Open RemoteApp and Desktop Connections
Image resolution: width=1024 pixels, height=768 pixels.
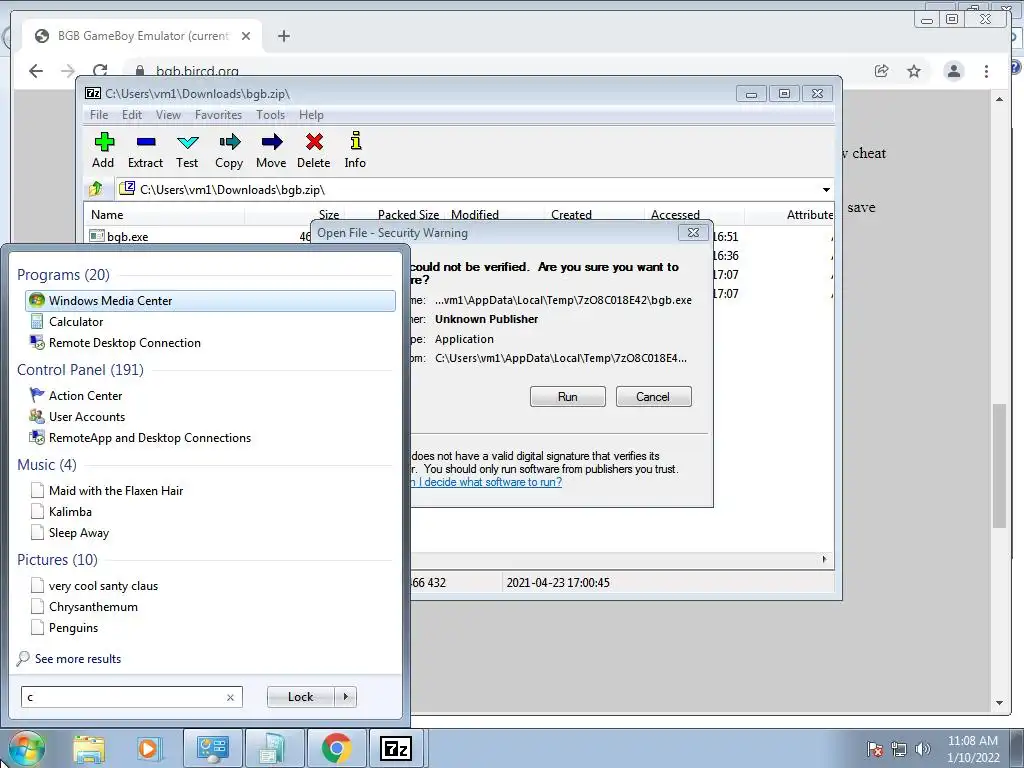pos(150,438)
